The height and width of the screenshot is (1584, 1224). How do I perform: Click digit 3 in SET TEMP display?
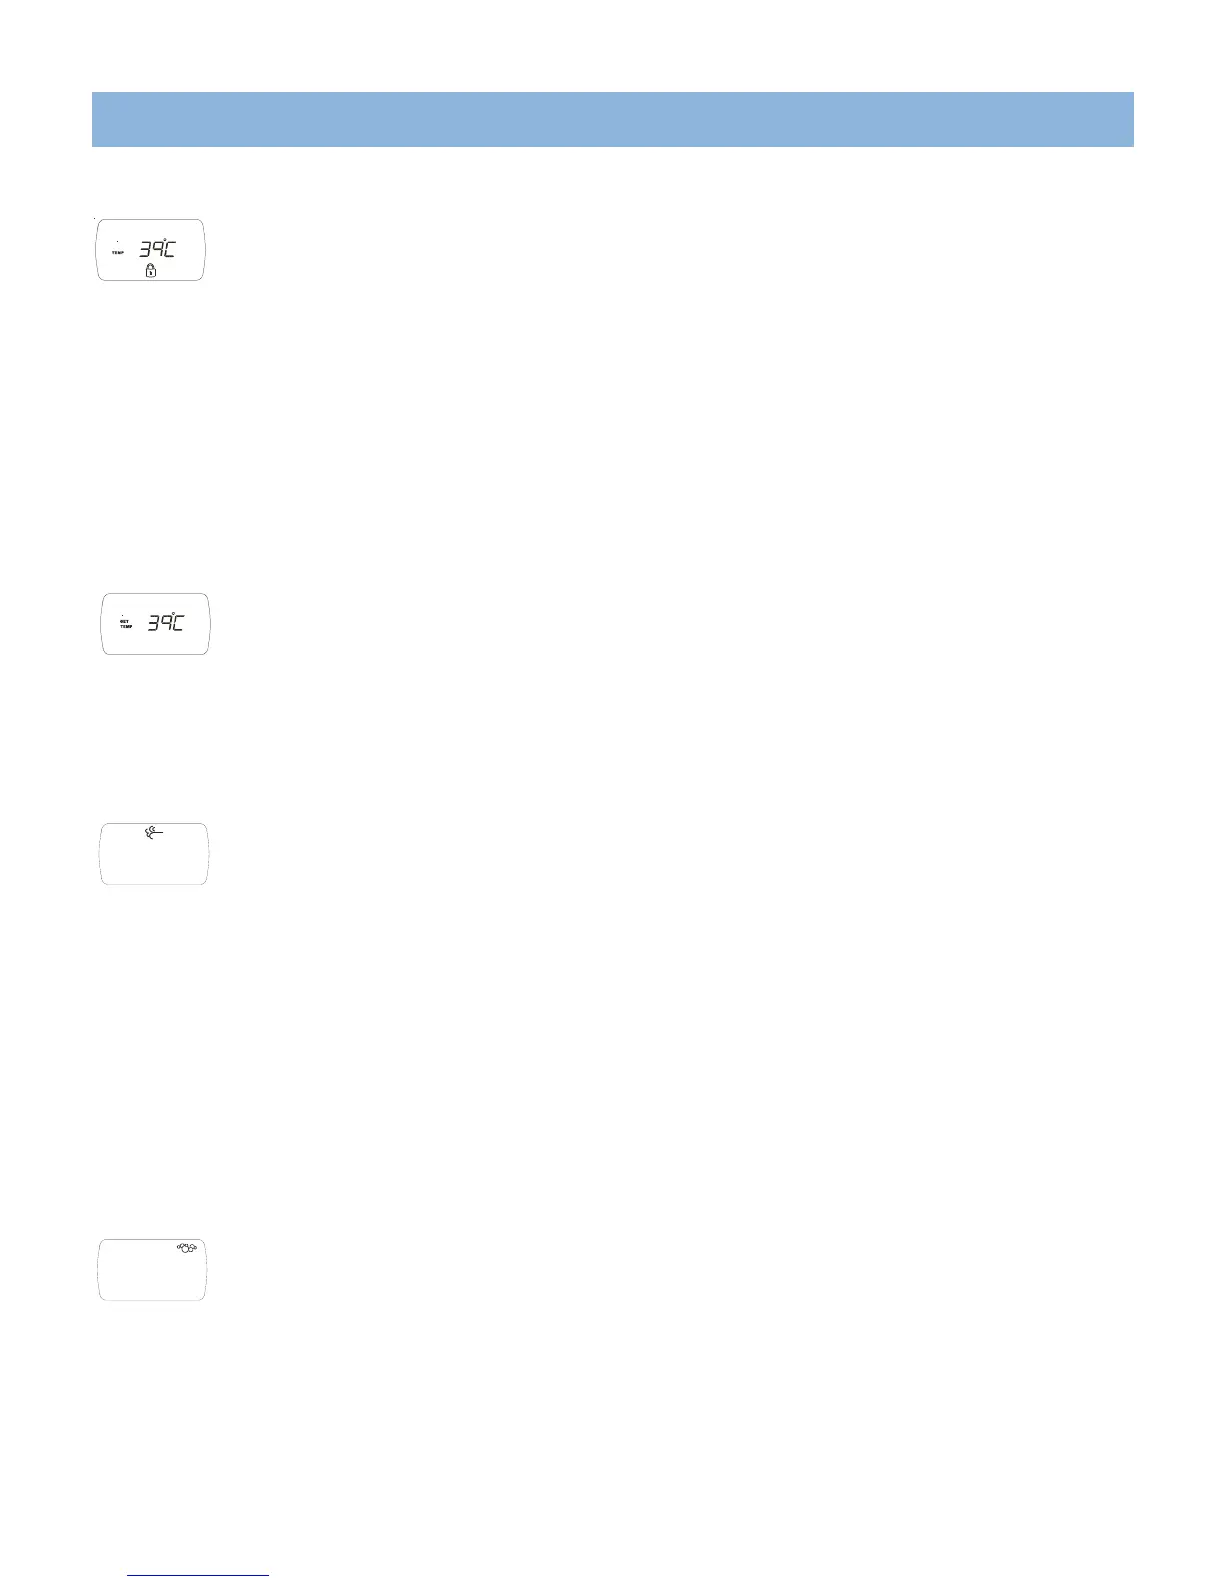154,623
